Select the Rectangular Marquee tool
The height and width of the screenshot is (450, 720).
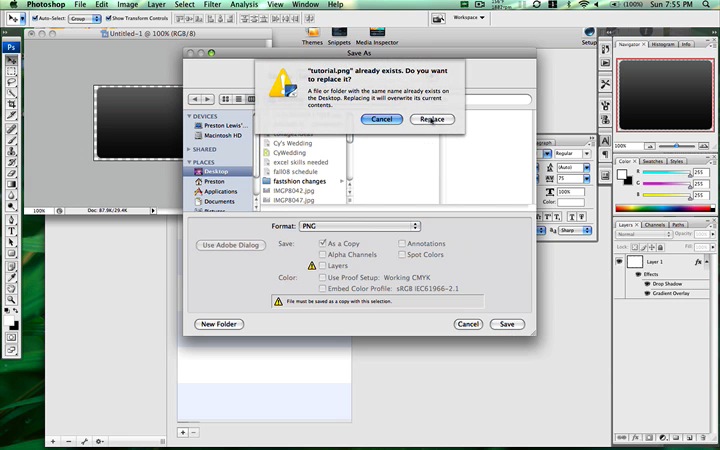[x=11, y=71]
